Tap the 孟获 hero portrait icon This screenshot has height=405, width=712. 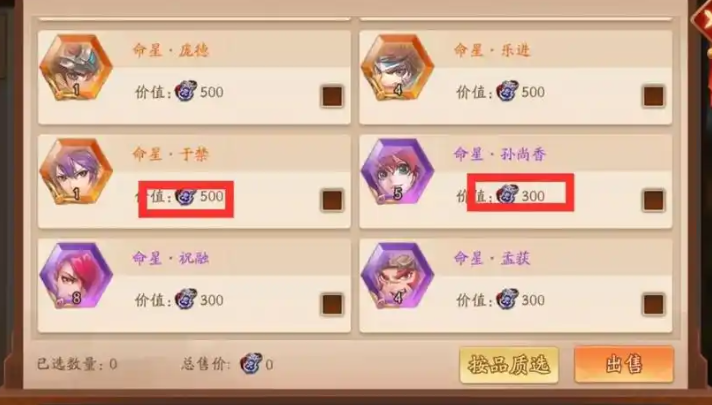(397, 276)
